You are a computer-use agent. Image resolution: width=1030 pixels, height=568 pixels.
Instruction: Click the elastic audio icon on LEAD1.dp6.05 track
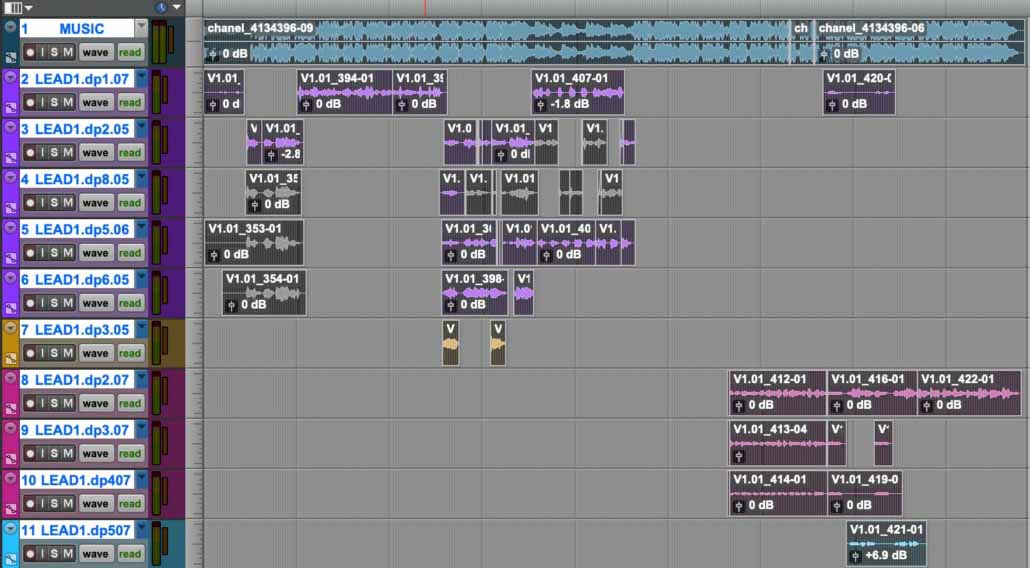tap(11, 308)
